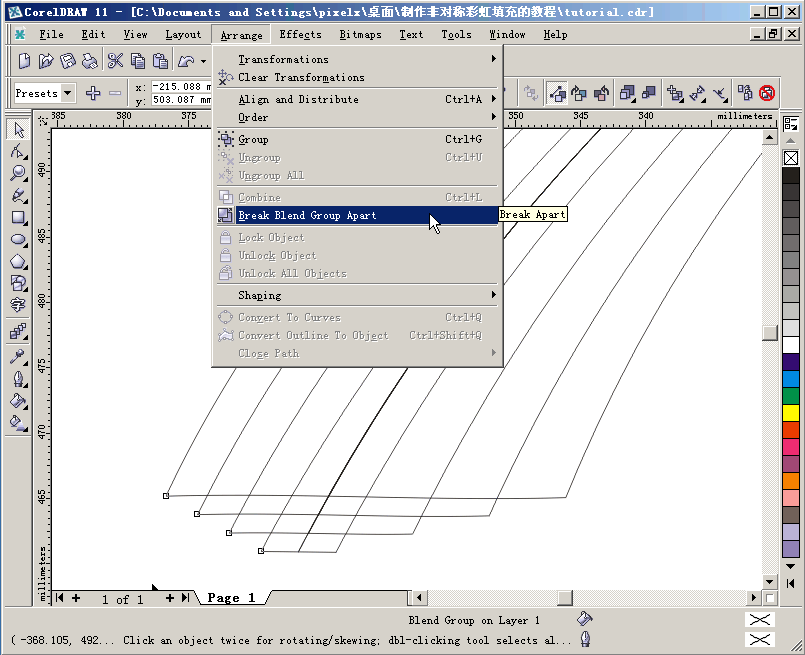
Task: Open the Align and Distribute submenu
Action: click(357, 99)
